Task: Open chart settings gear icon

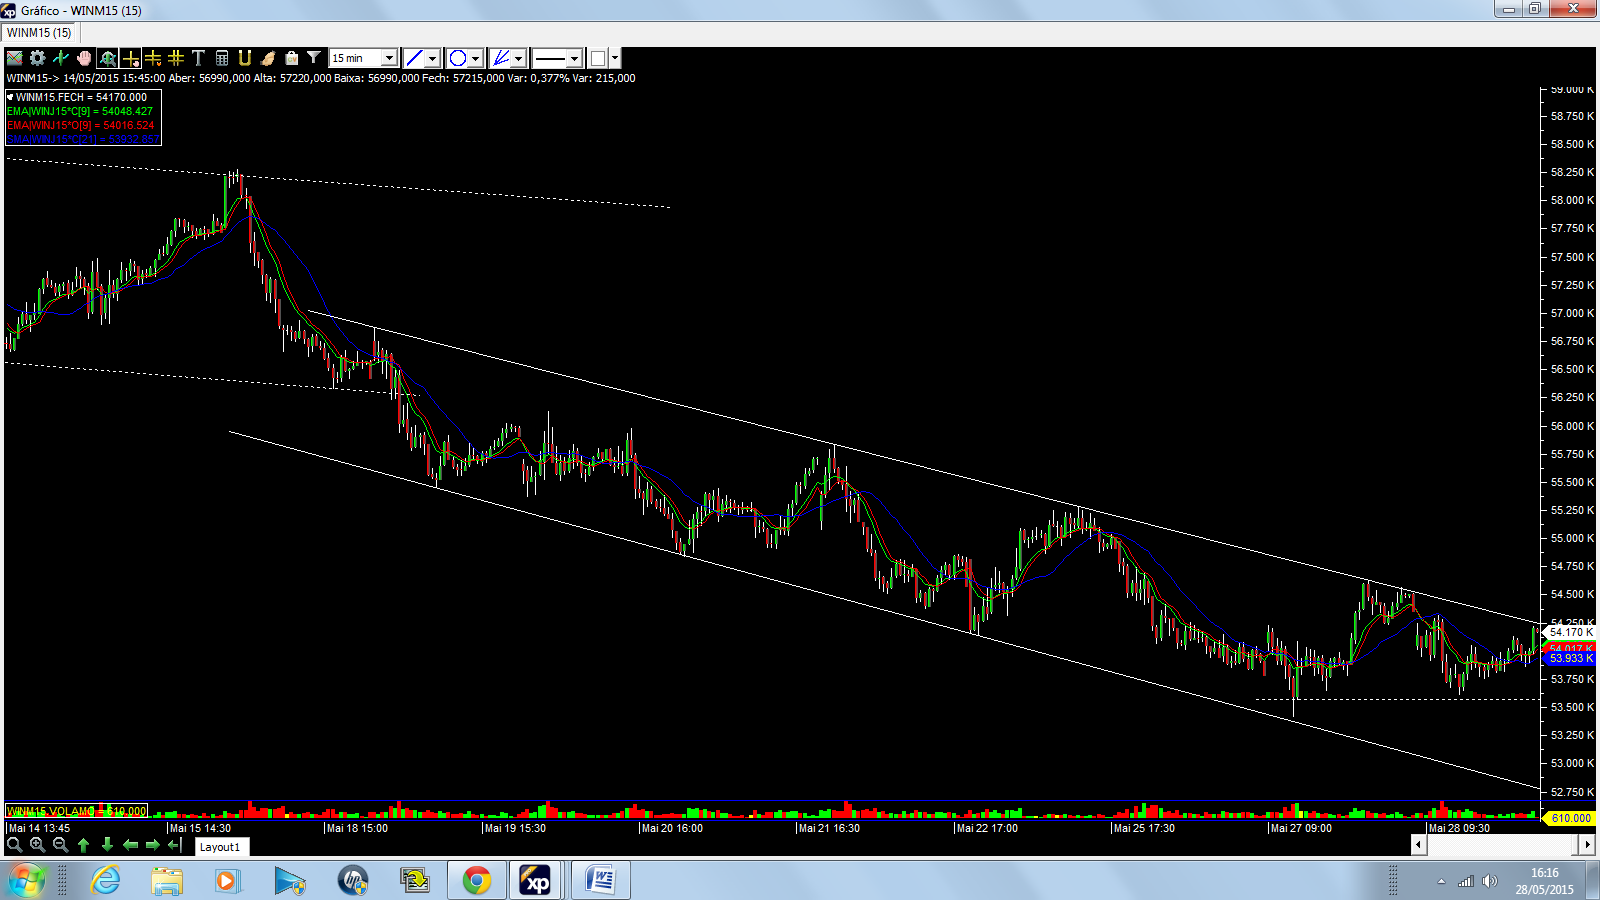Action: 38,58
